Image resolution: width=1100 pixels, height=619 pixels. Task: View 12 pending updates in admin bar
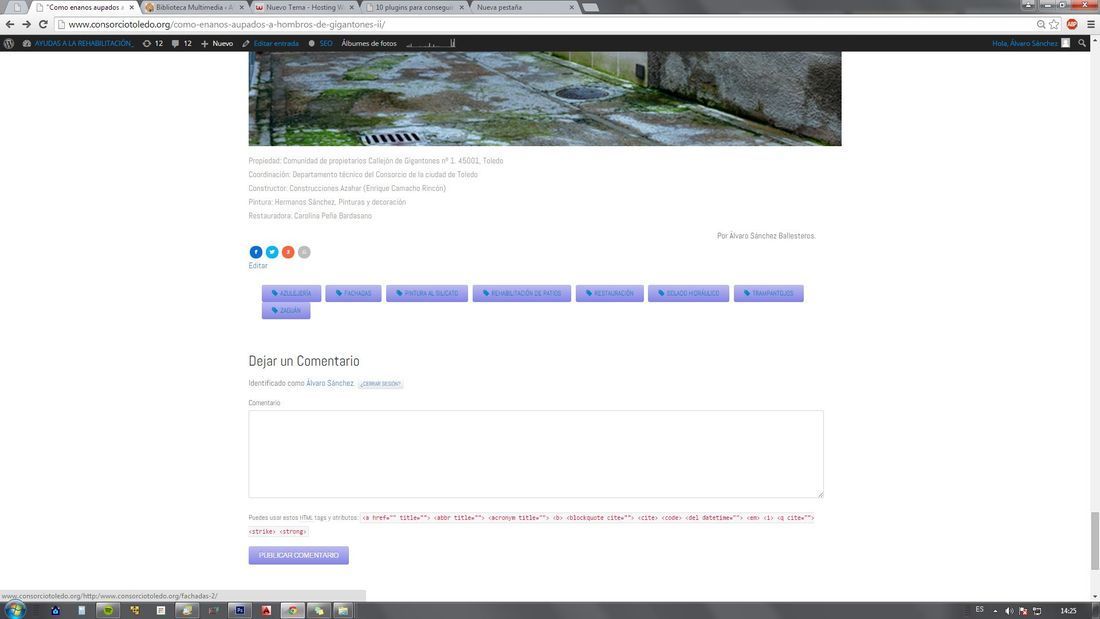[152, 44]
